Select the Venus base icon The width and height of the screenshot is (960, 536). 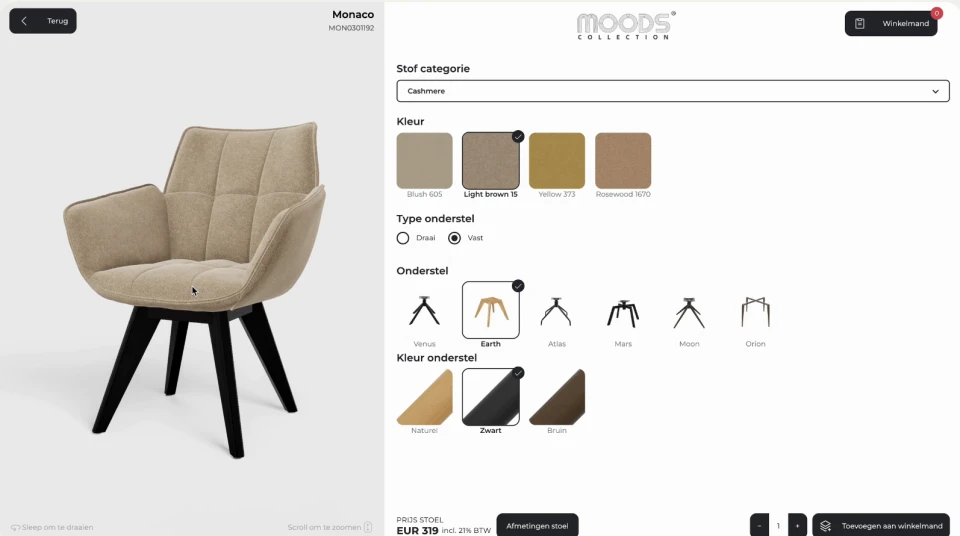[424, 311]
